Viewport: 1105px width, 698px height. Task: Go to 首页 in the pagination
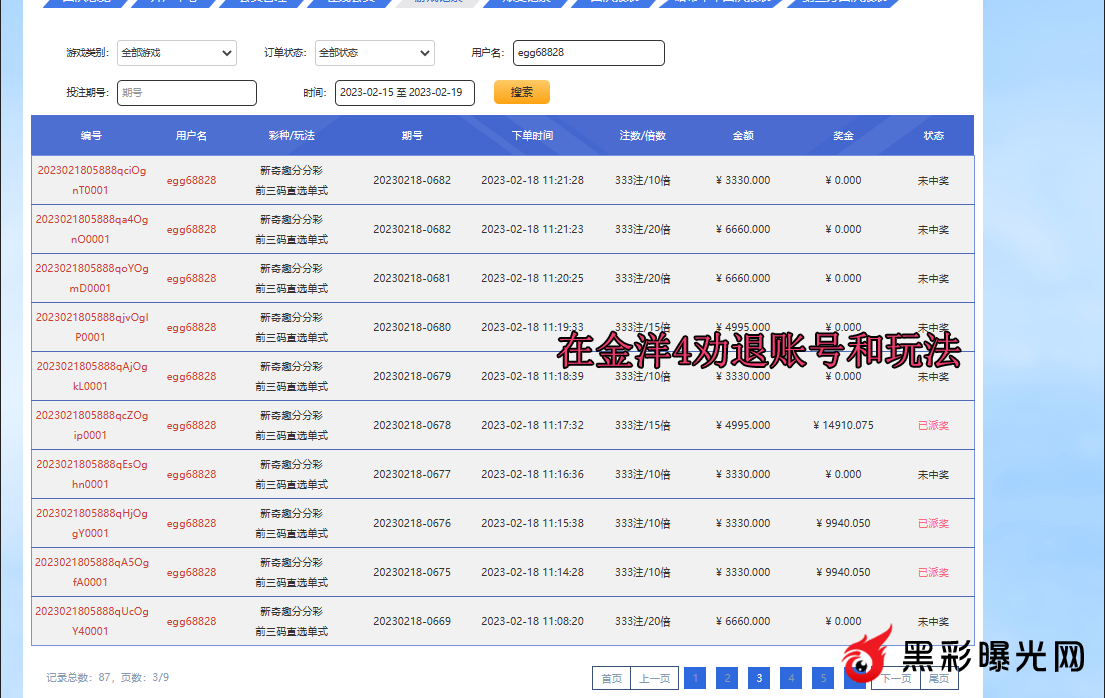(x=611, y=679)
